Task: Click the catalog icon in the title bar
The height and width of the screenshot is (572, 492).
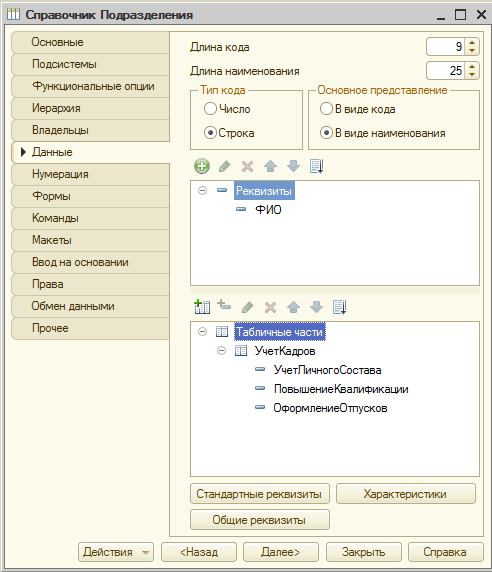Action: pos(13,15)
